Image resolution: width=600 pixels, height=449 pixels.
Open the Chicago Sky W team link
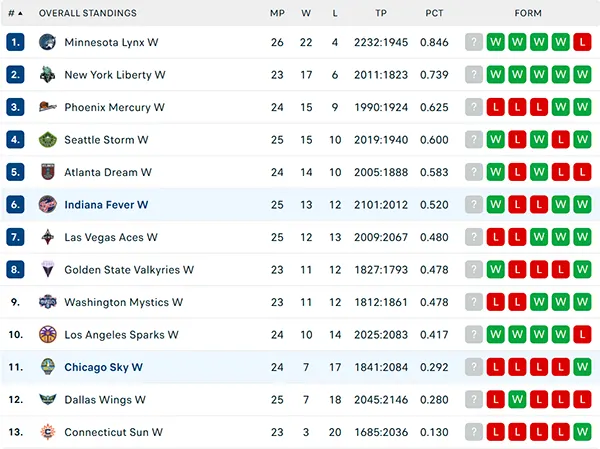pos(103,367)
